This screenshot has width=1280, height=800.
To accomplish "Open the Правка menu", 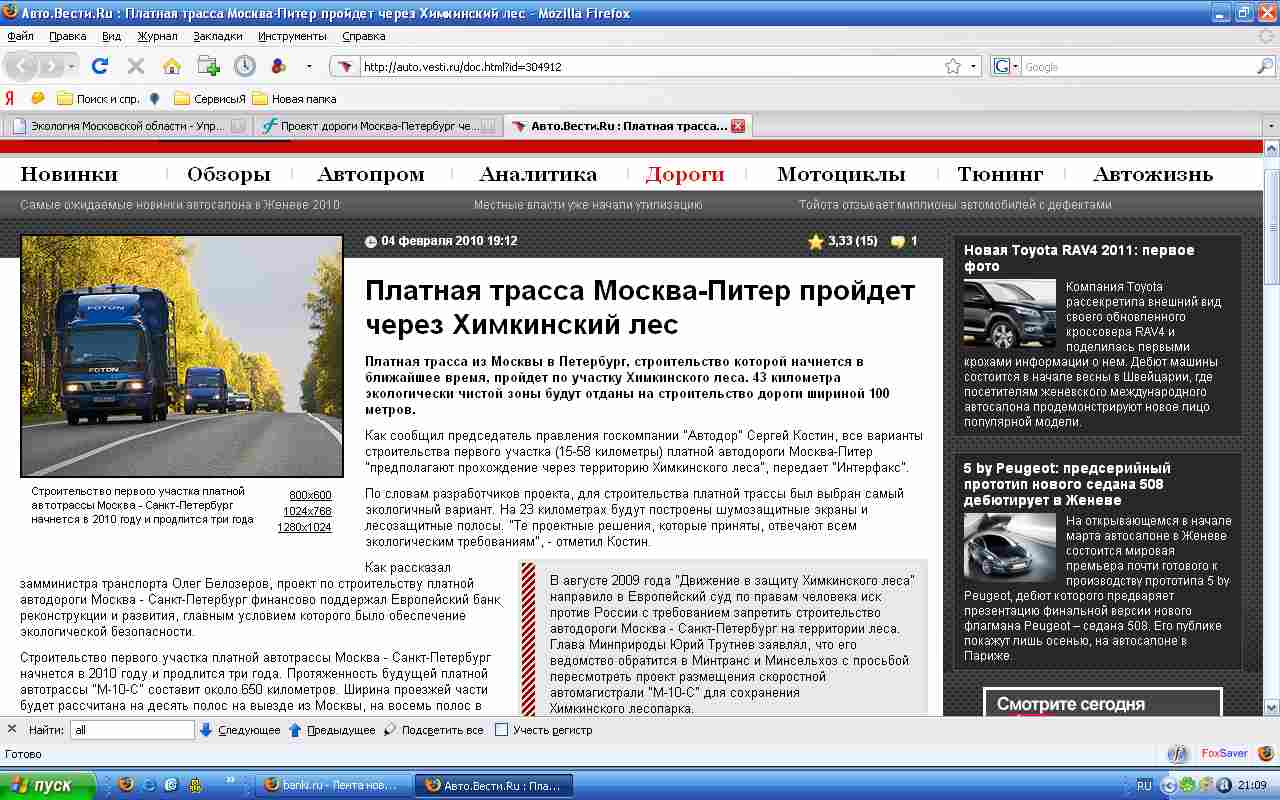I will (67, 36).
